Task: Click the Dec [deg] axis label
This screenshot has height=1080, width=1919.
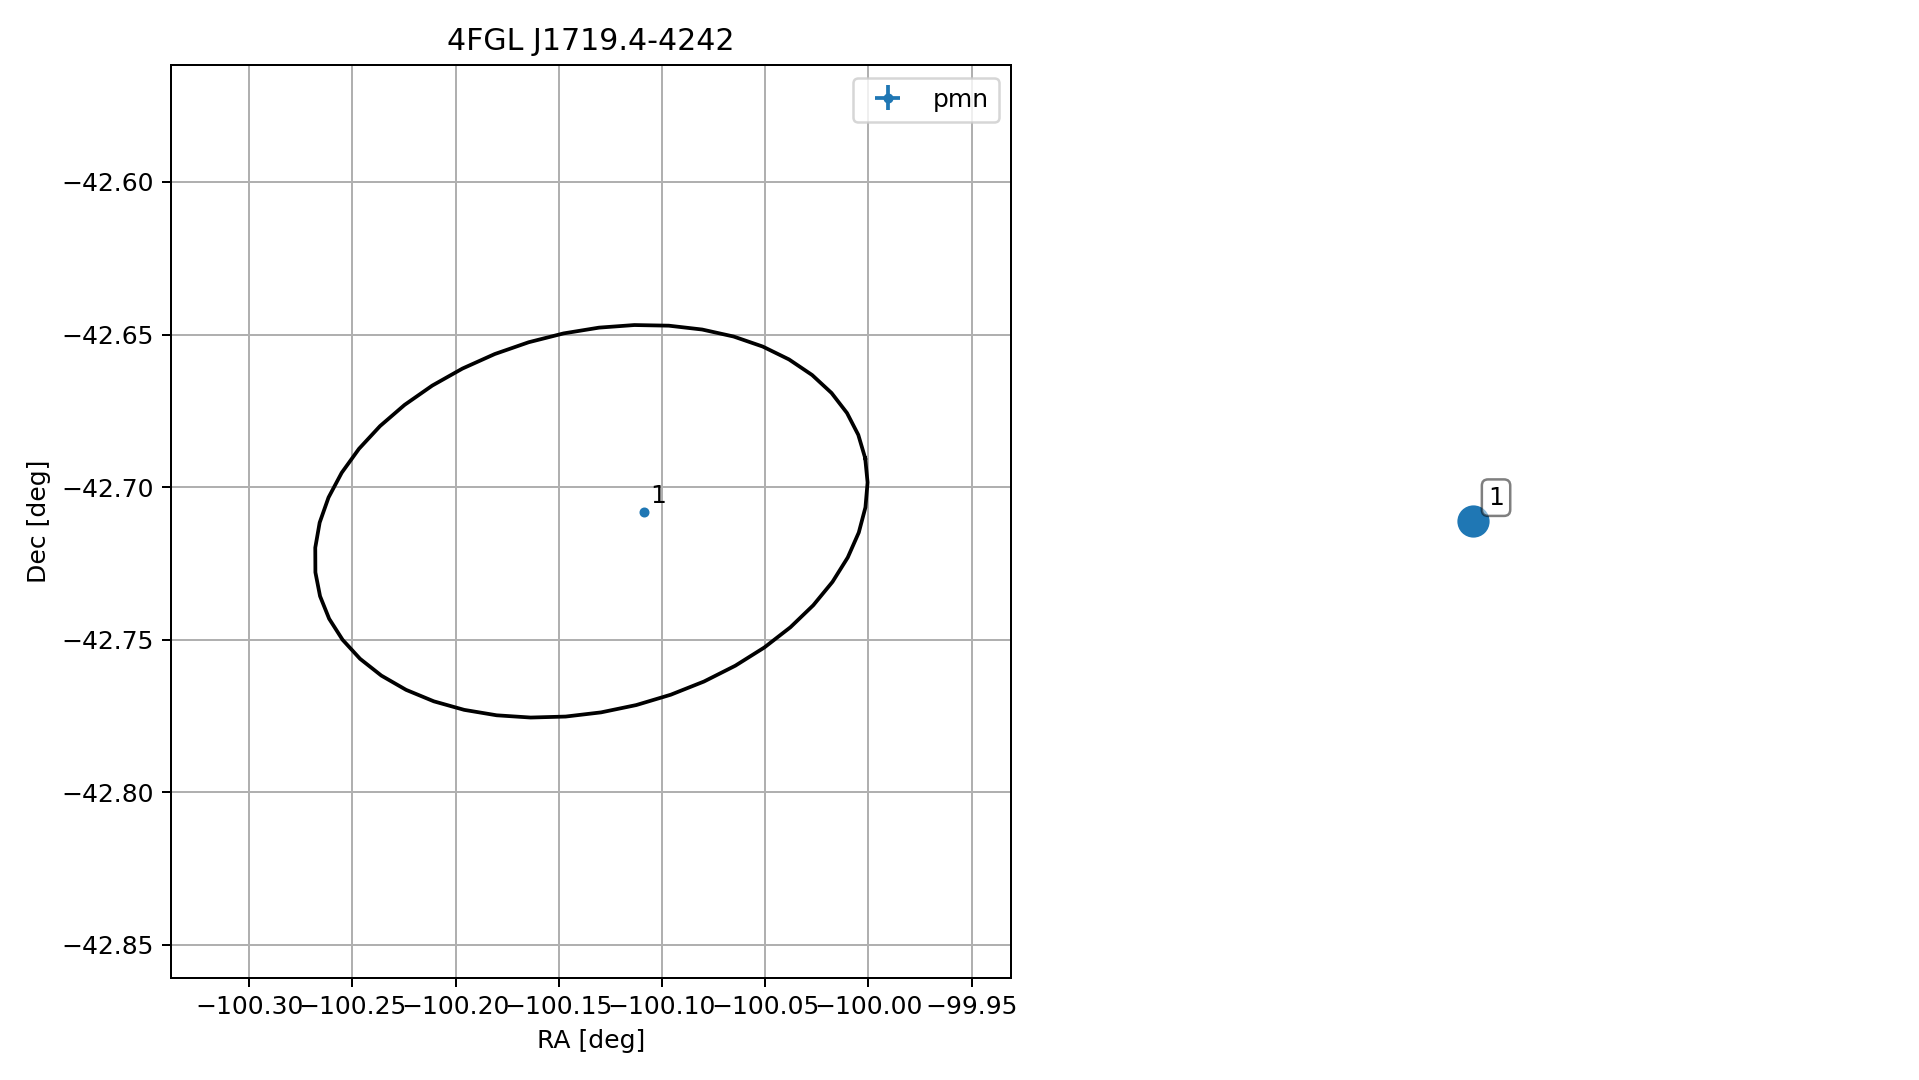Action: tap(37, 521)
